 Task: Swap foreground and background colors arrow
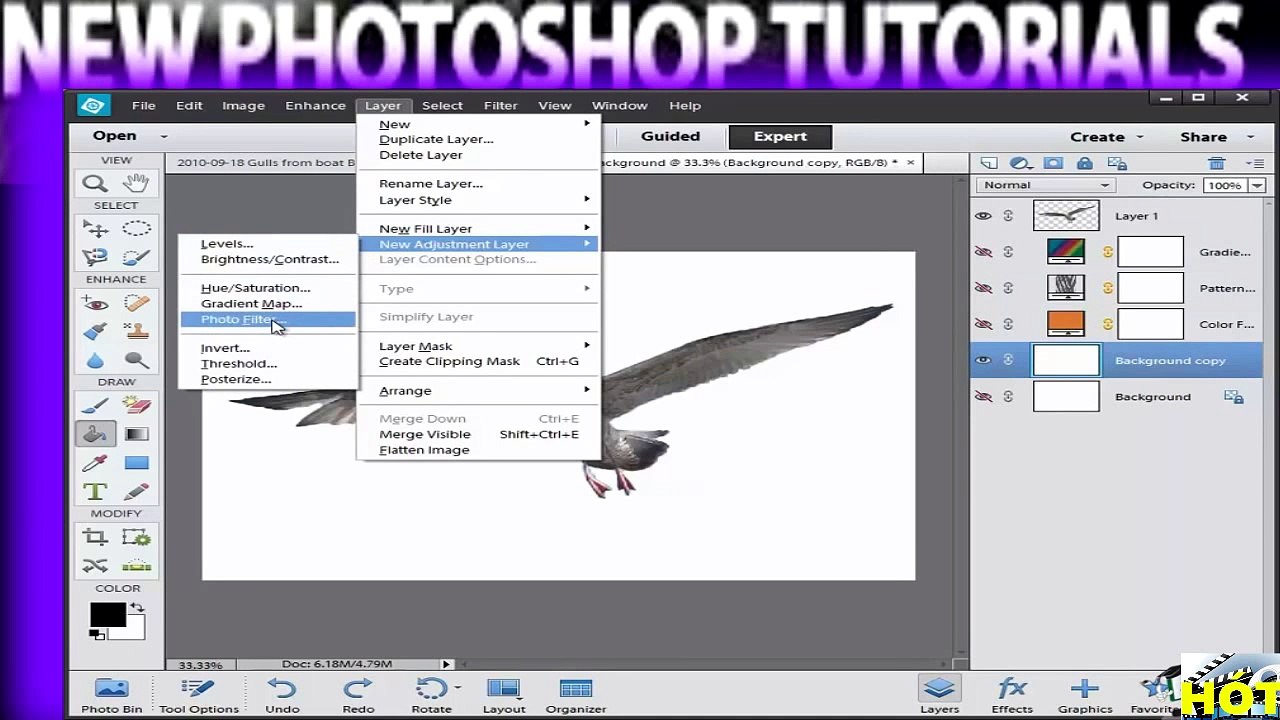tap(136, 608)
